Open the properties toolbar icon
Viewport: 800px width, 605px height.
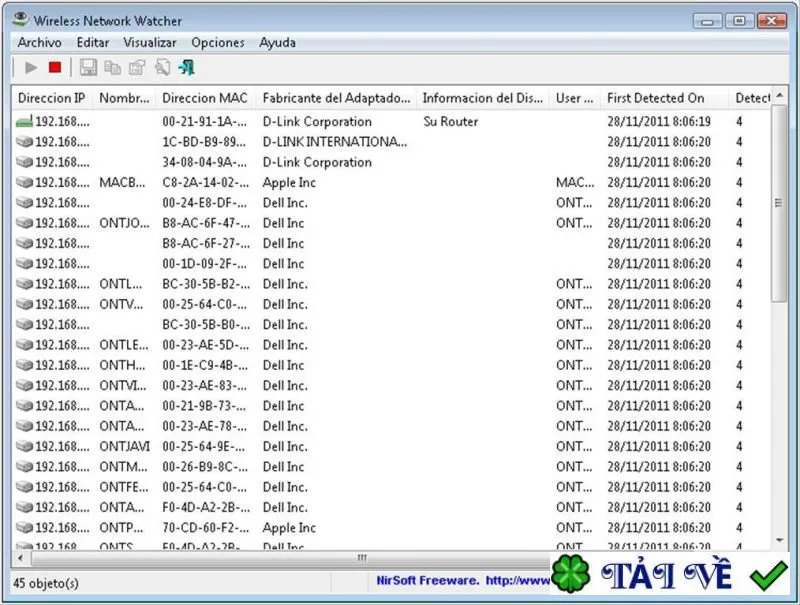pyautogui.click(x=137, y=67)
